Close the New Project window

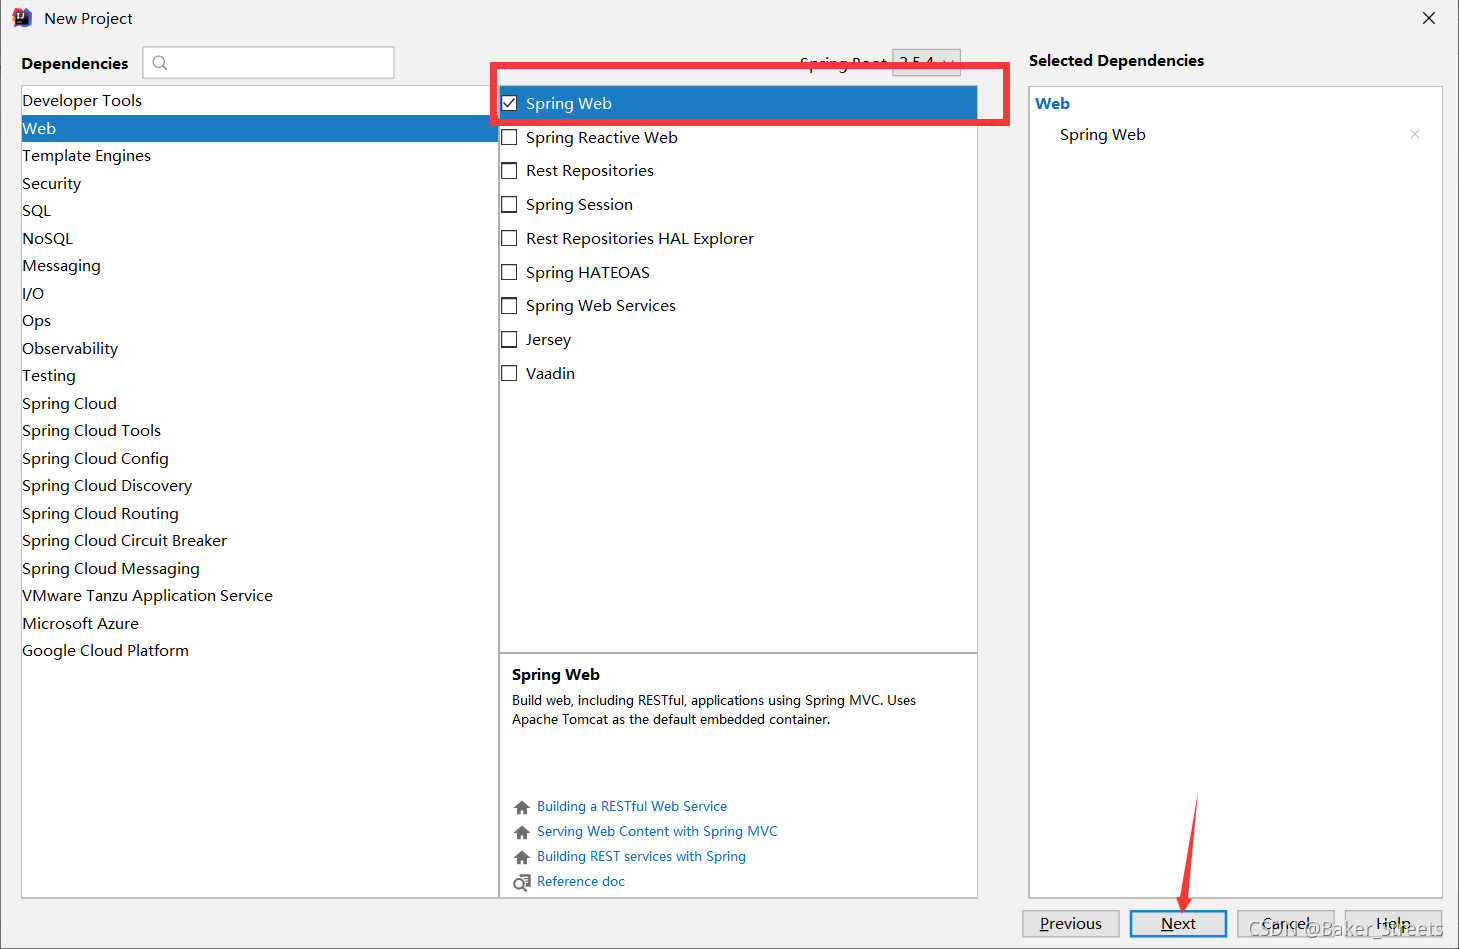coord(1429,18)
